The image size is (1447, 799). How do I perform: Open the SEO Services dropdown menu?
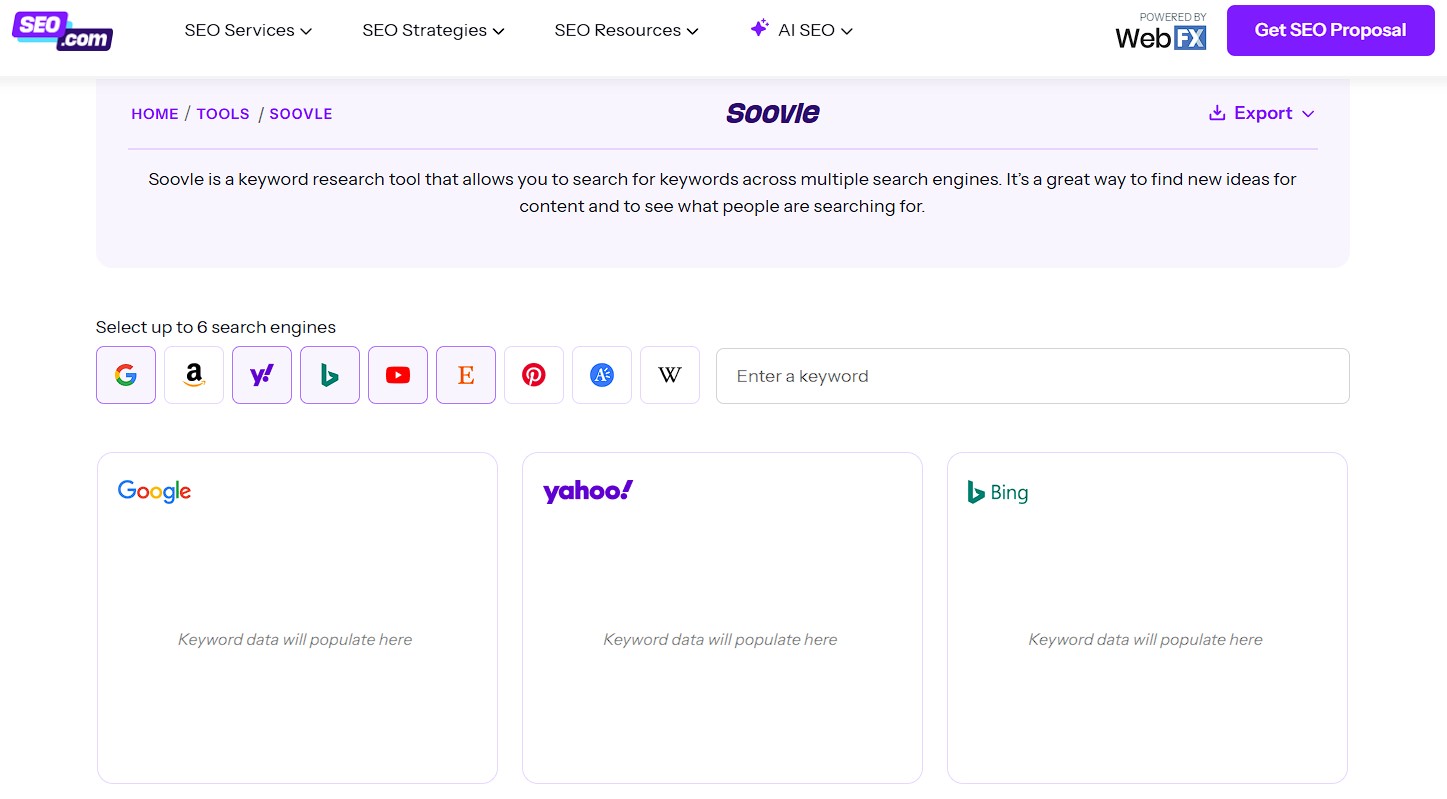point(248,30)
